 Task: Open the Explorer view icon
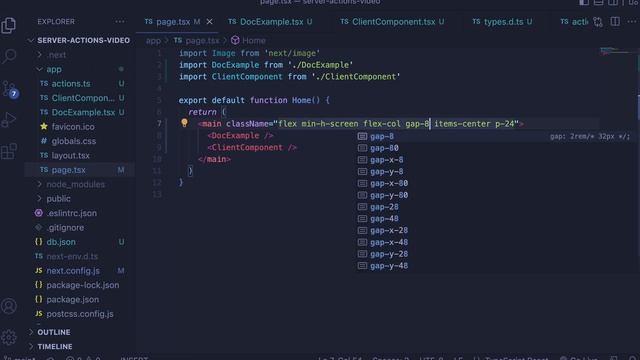9,25
